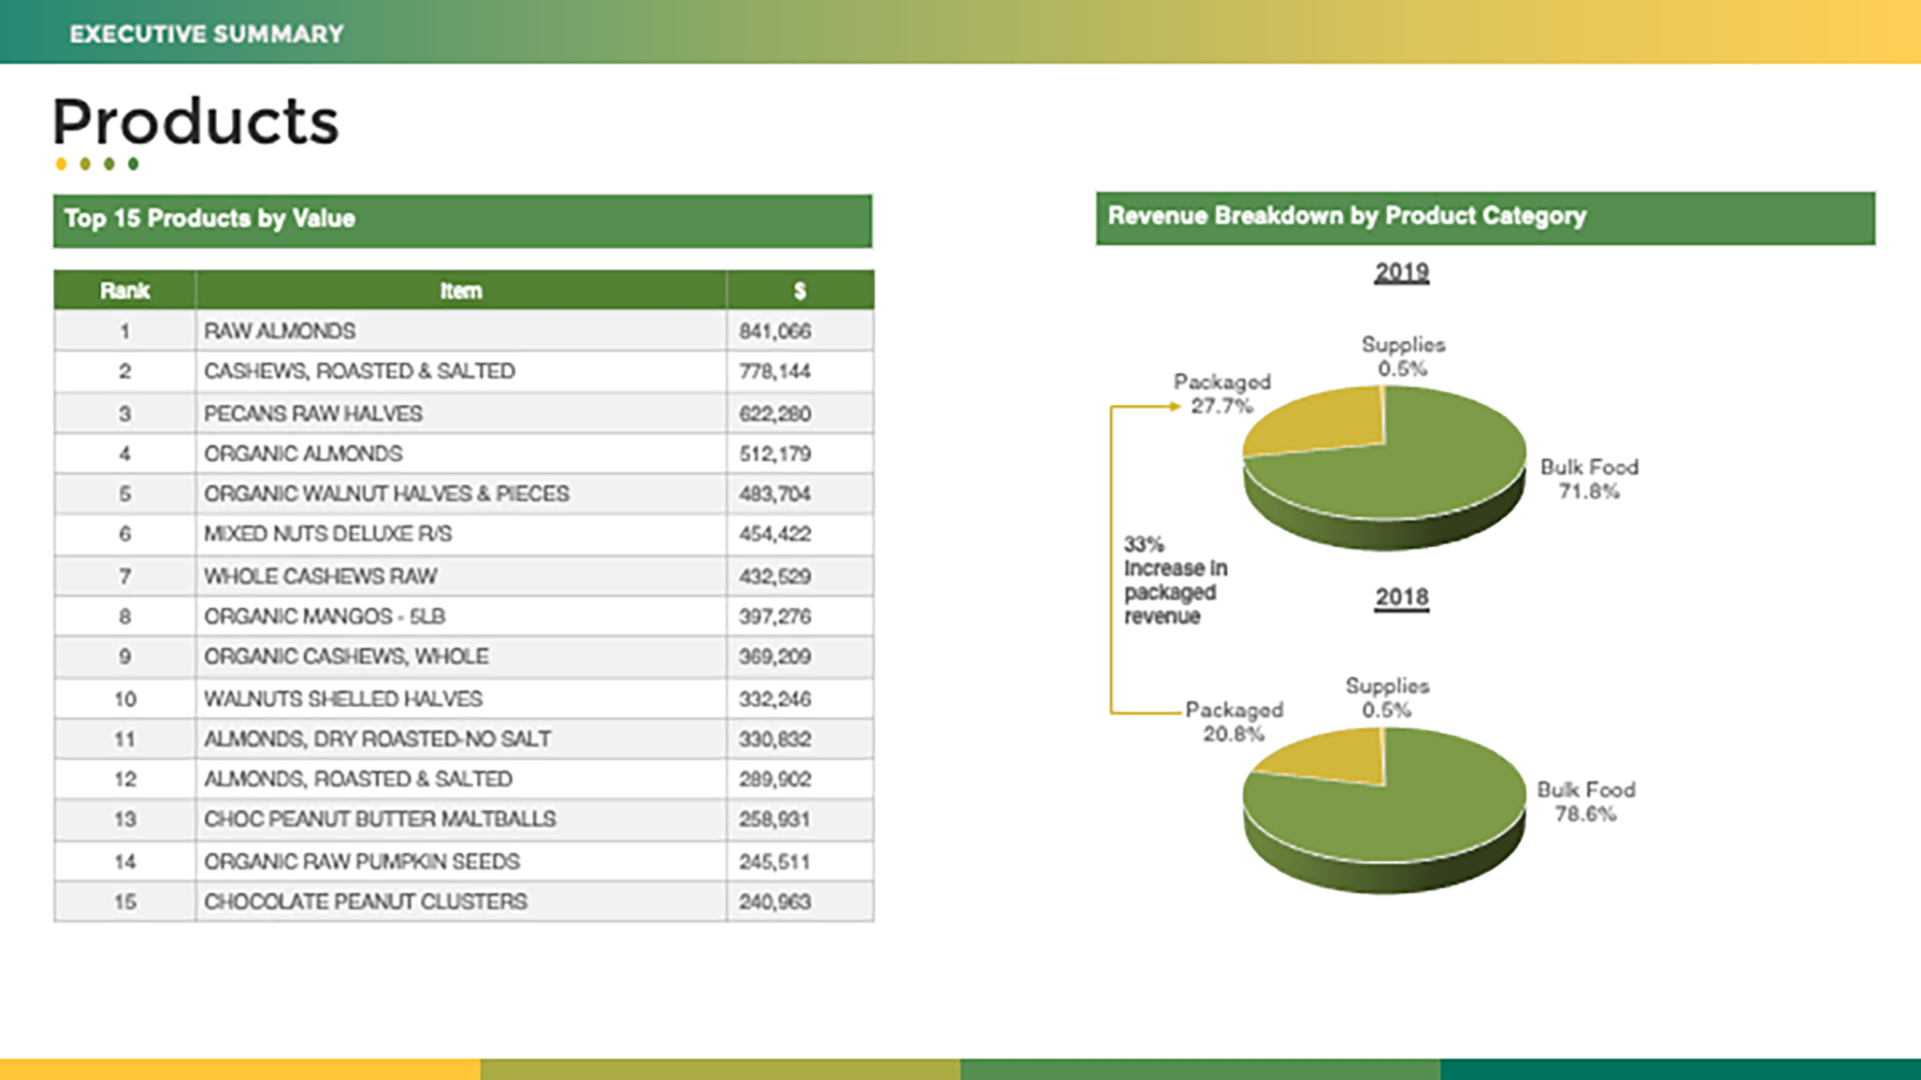Select the Rank column header
1921x1080 pixels.
pos(124,291)
